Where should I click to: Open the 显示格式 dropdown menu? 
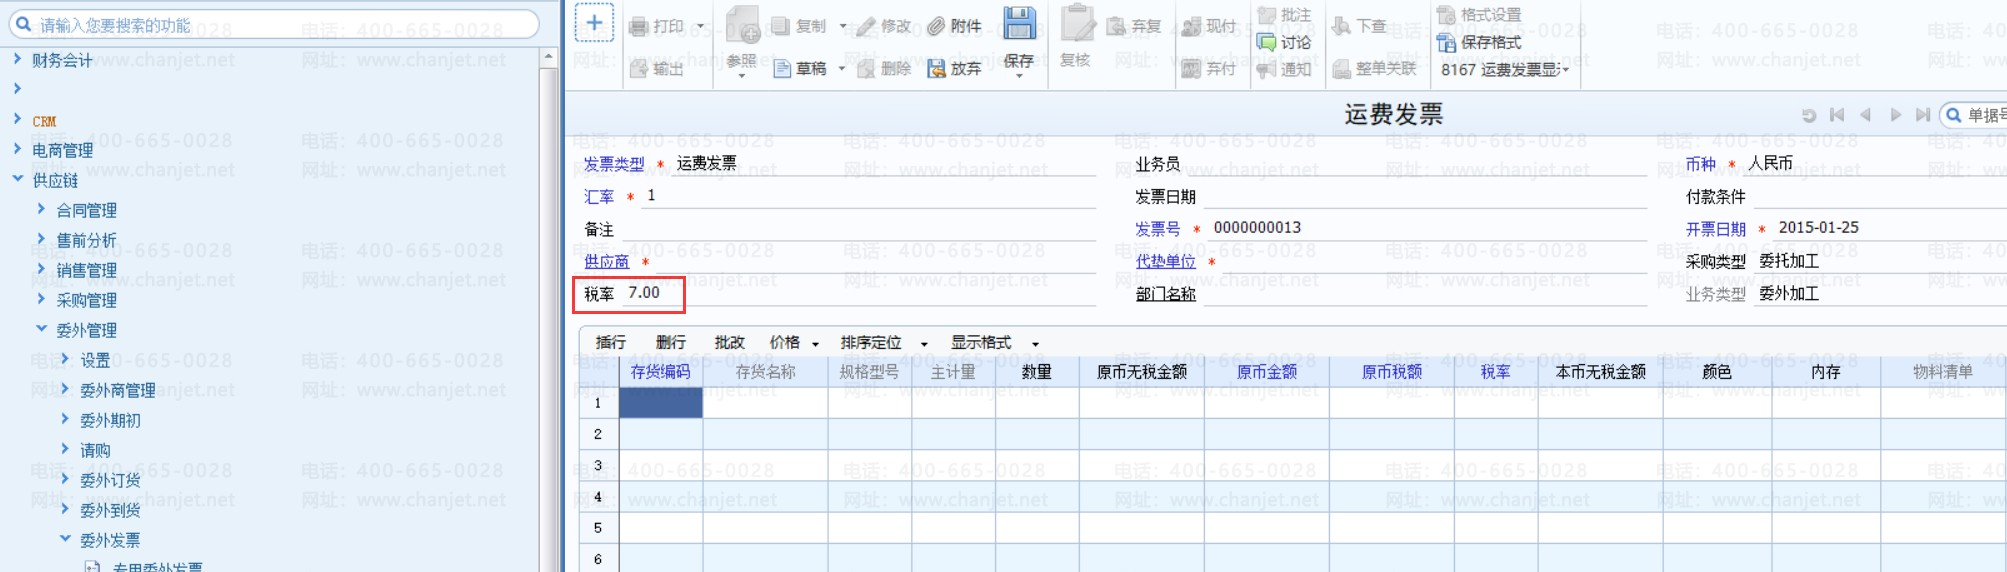click(x=994, y=343)
